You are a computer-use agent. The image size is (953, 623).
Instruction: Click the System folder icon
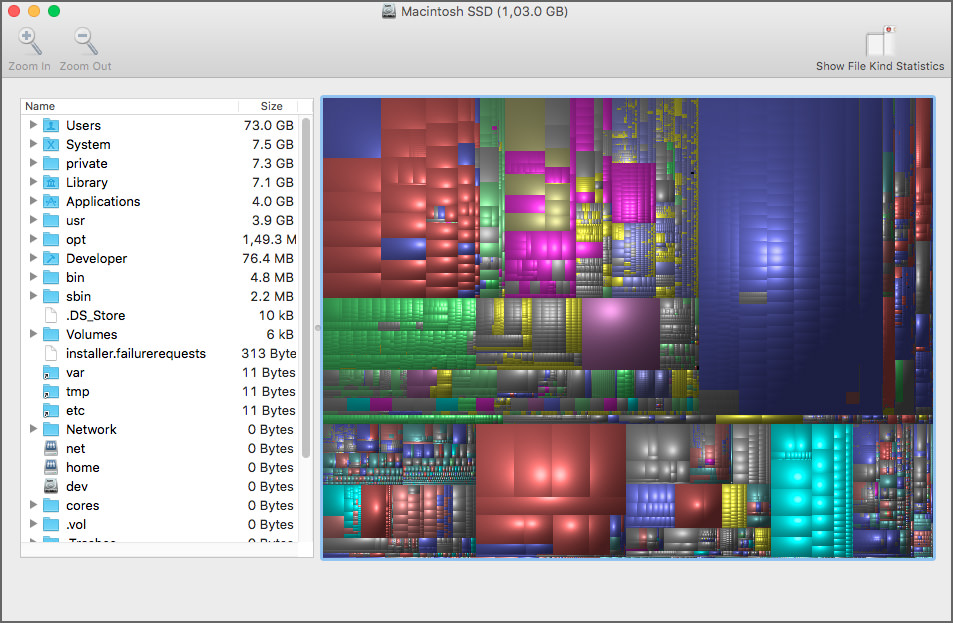(52, 144)
